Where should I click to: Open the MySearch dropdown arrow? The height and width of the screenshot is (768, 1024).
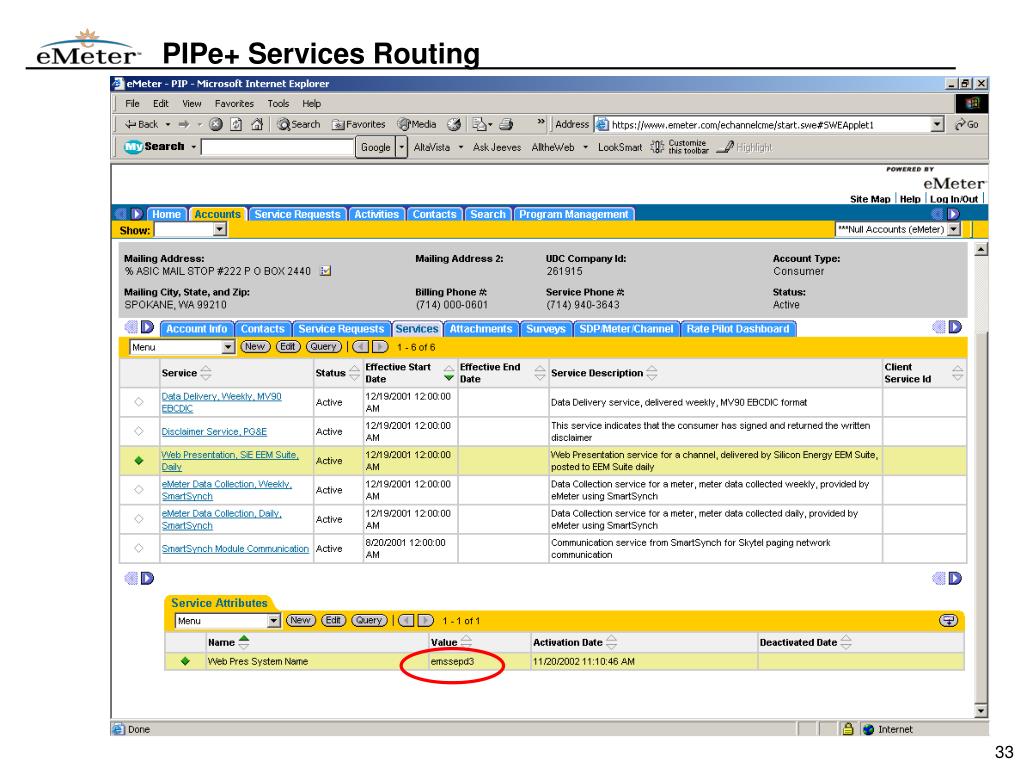[193, 147]
